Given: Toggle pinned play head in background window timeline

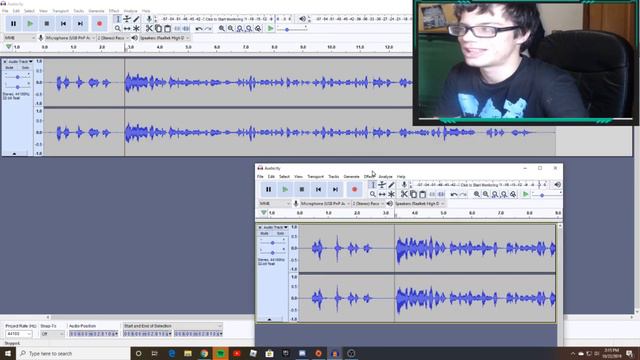Looking at the screenshot, I should point(9,47).
